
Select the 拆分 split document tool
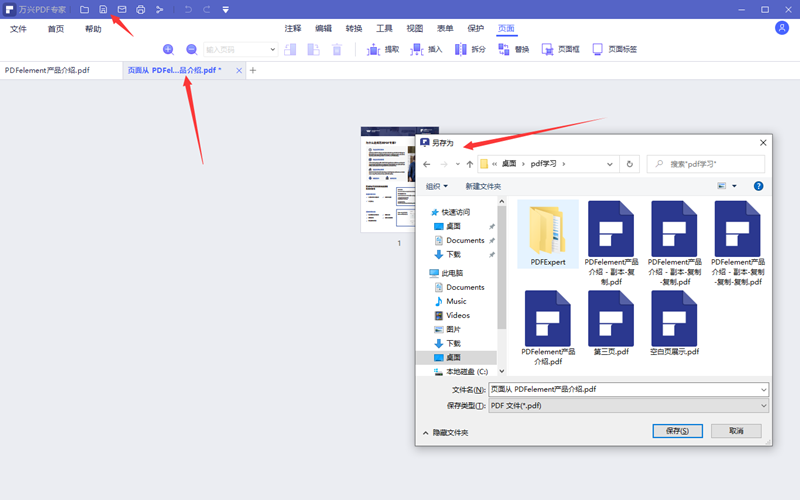(x=470, y=49)
